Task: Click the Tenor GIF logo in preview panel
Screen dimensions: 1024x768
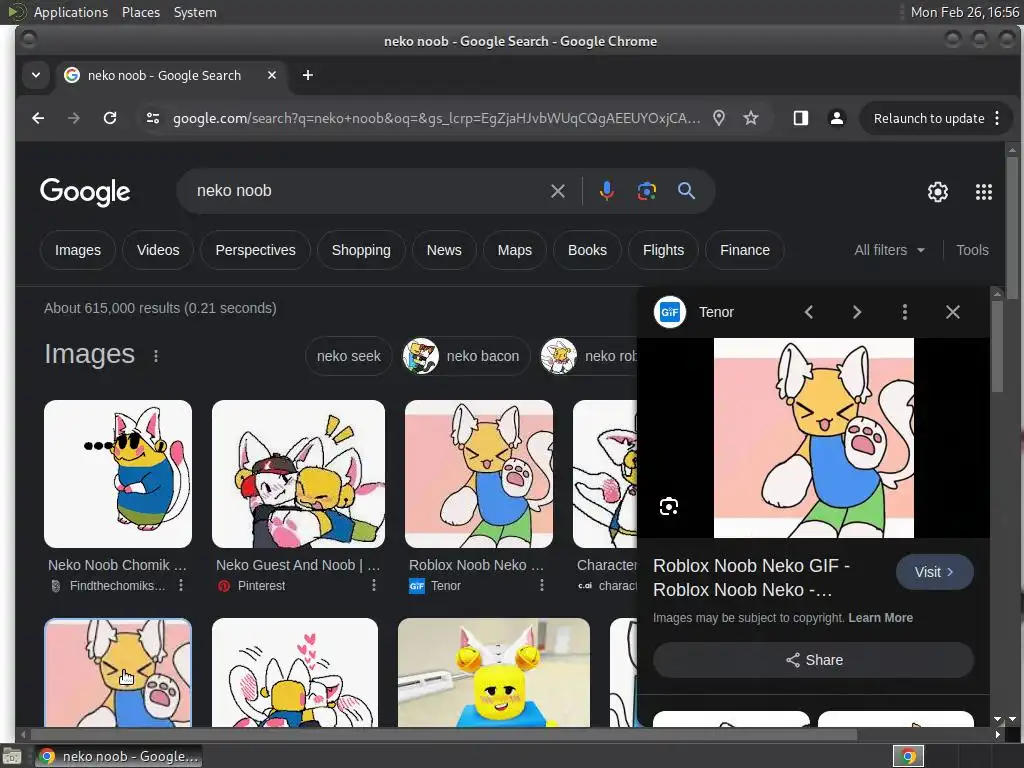Action: pos(670,312)
